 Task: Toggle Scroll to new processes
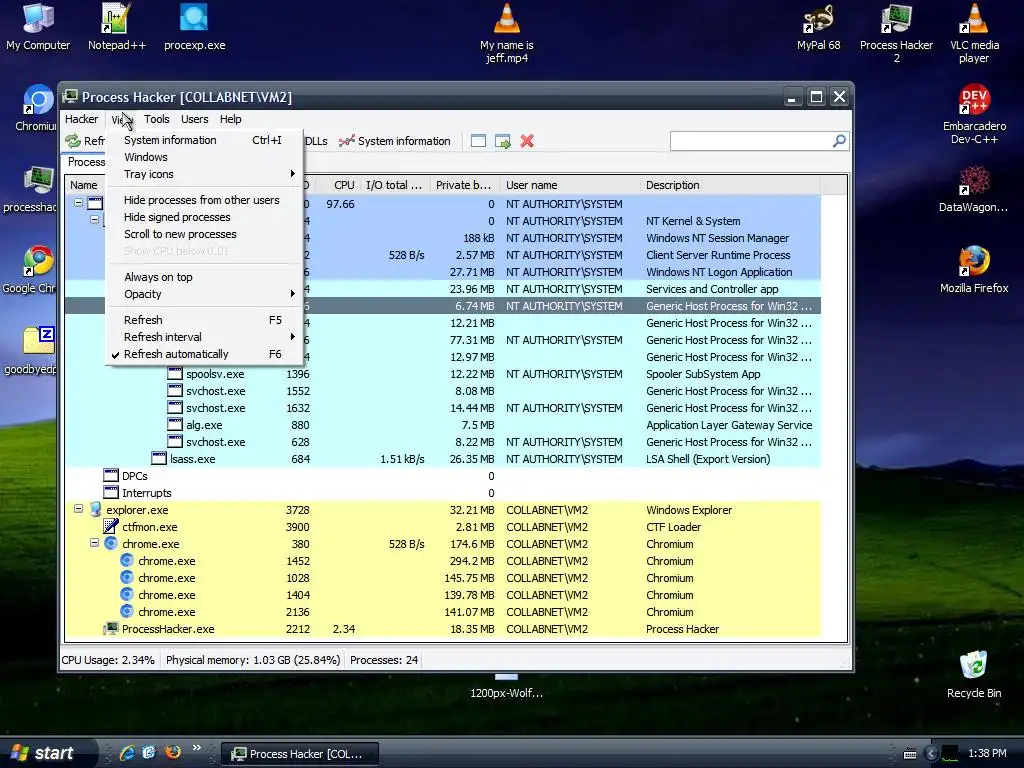pyautogui.click(x=202, y=234)
